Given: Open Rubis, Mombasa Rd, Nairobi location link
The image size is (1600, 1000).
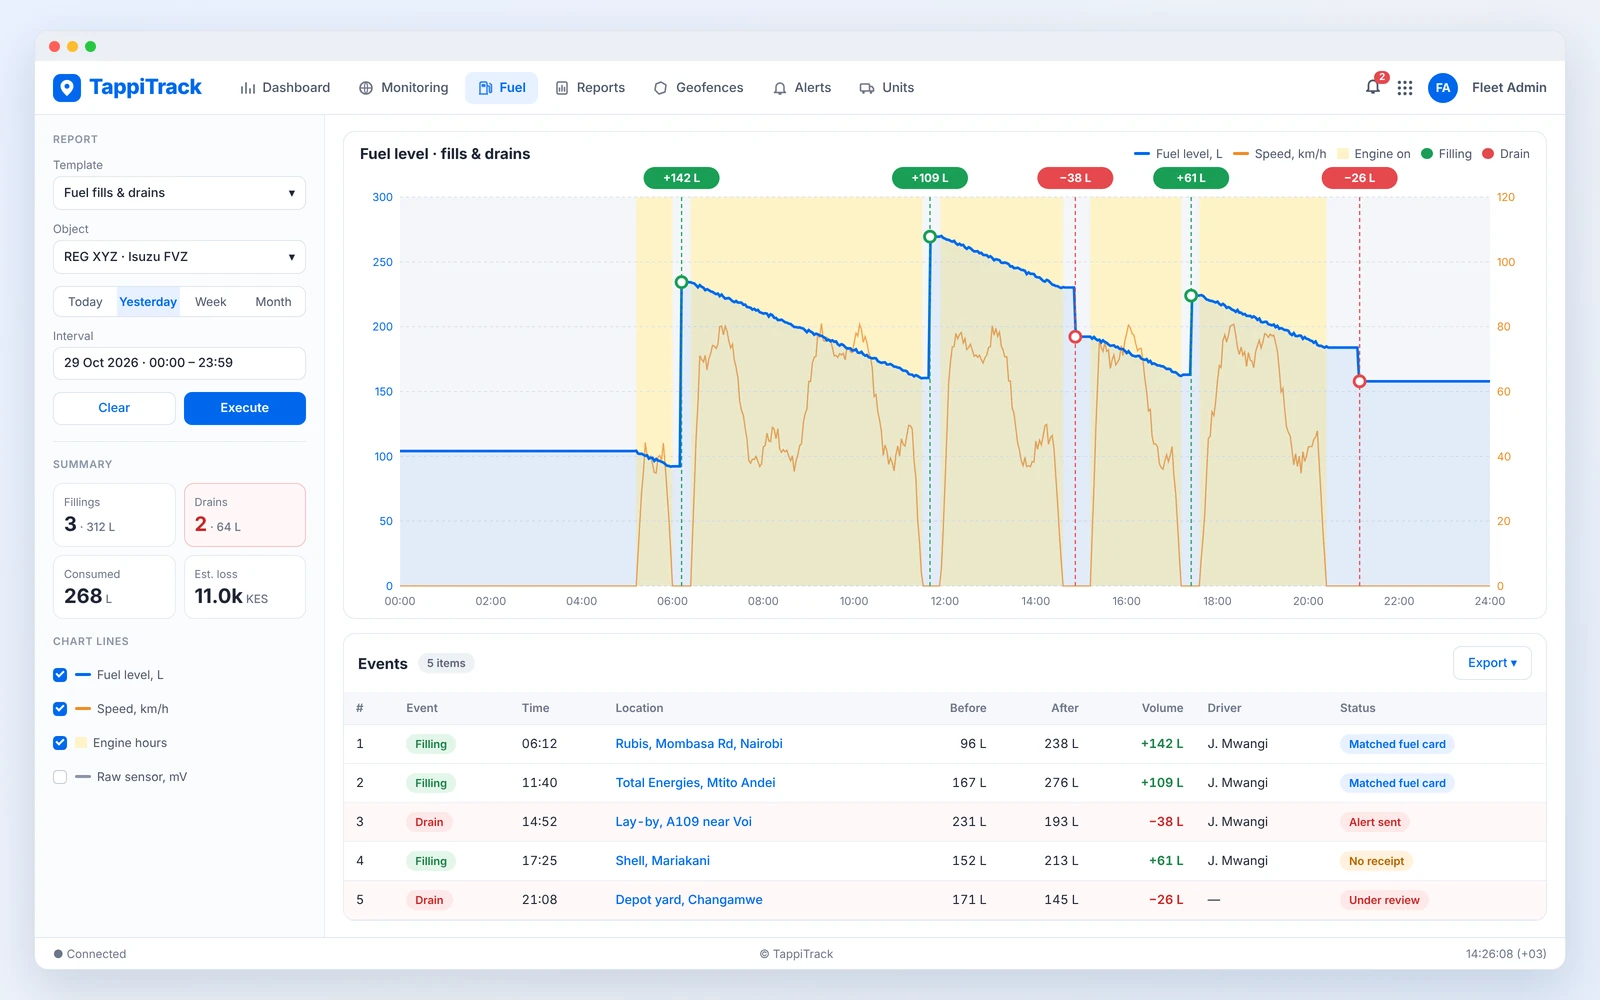Looking at the screenshot, I should coord(699,744).
